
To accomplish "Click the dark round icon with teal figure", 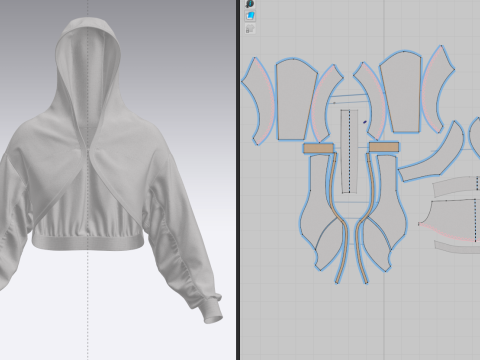I will (x=250, y=4).
